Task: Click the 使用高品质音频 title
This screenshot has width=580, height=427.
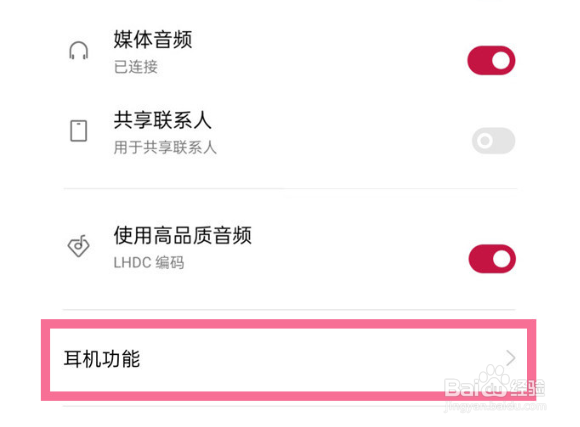Action: 182,235
